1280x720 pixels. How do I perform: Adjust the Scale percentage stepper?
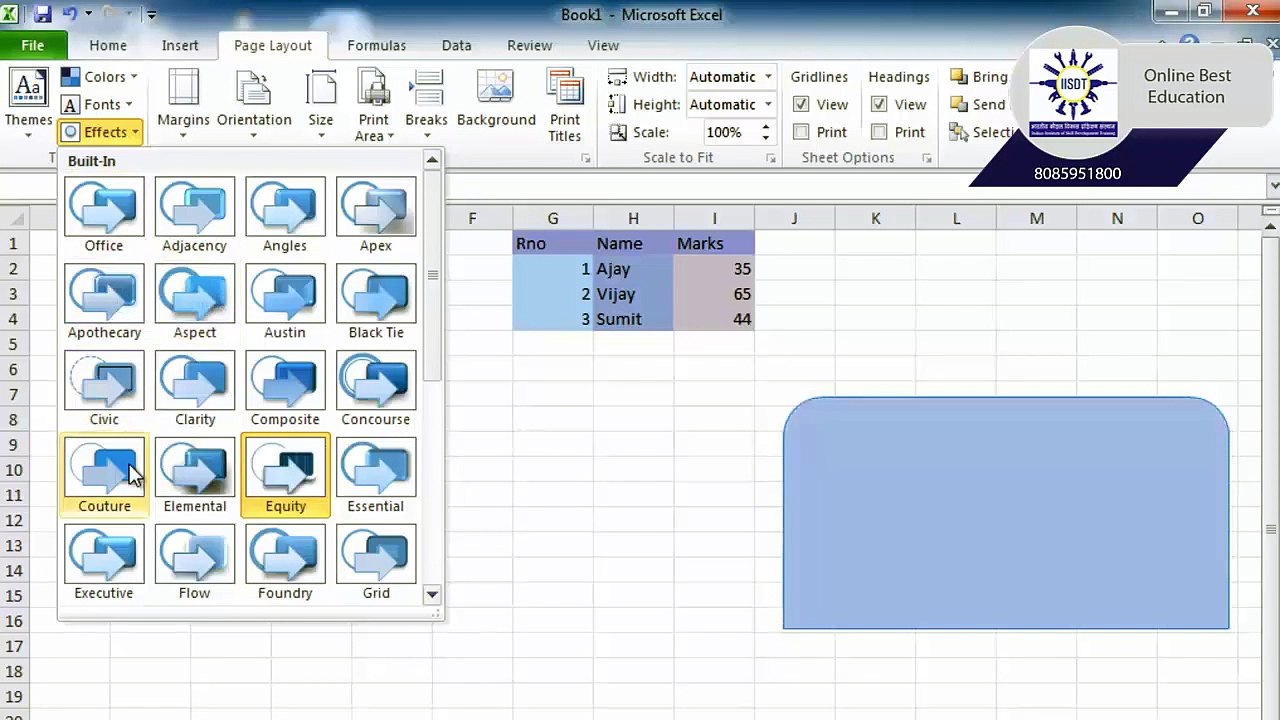pos(765,132)
